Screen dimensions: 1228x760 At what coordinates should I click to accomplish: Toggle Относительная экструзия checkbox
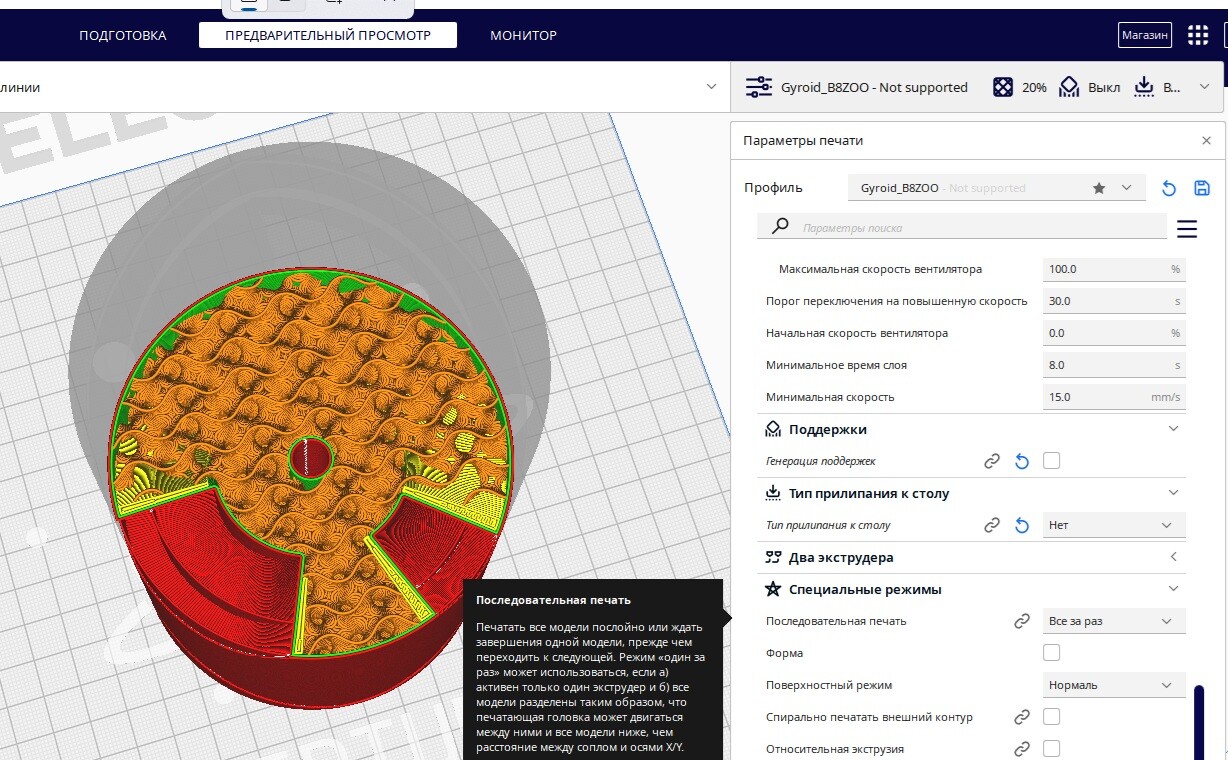[x=1051, y=749]
